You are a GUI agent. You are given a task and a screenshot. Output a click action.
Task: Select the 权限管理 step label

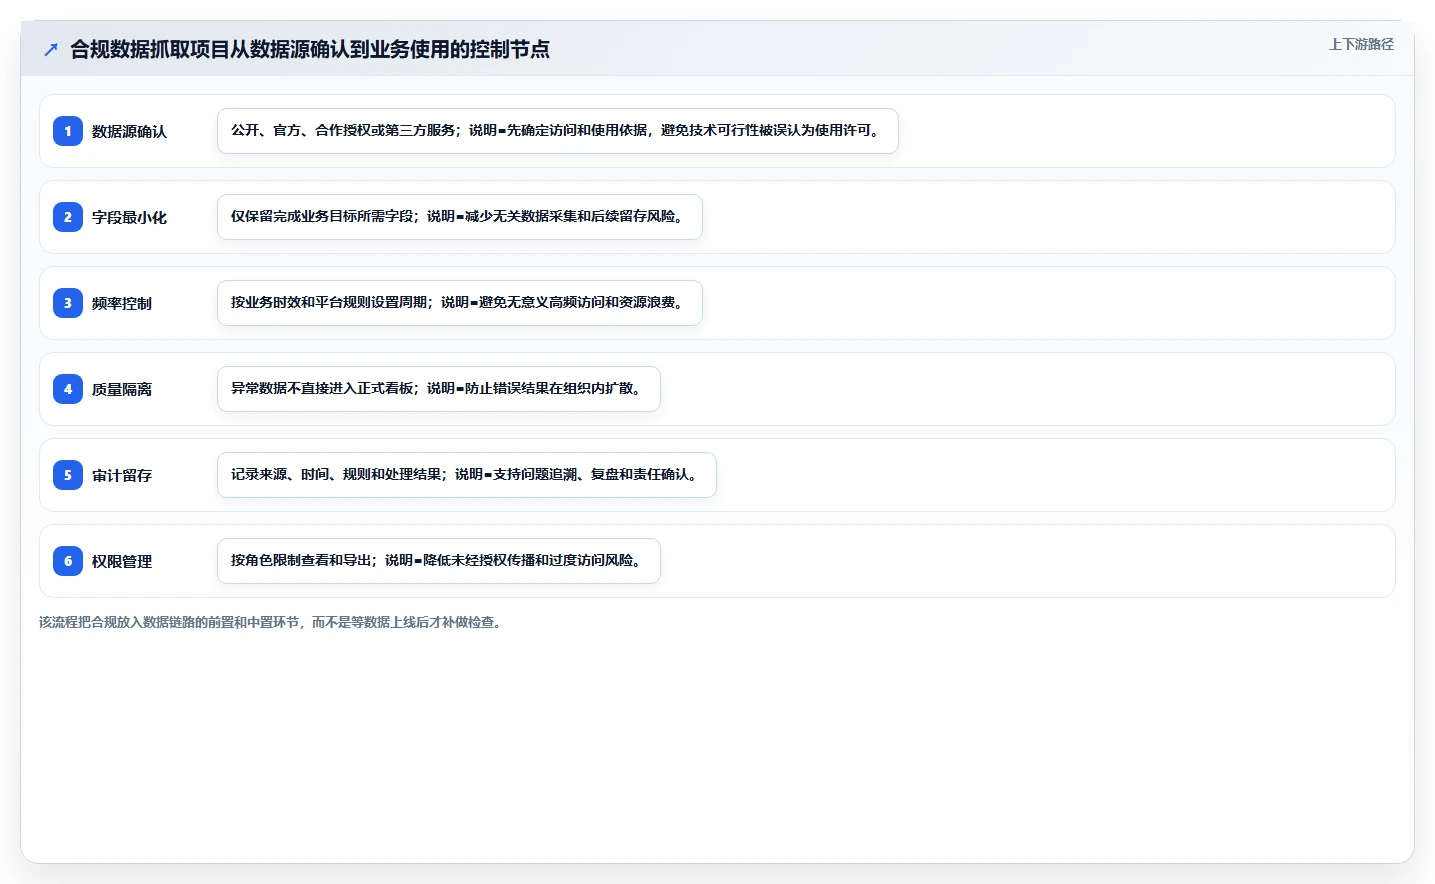pos(122,561)
